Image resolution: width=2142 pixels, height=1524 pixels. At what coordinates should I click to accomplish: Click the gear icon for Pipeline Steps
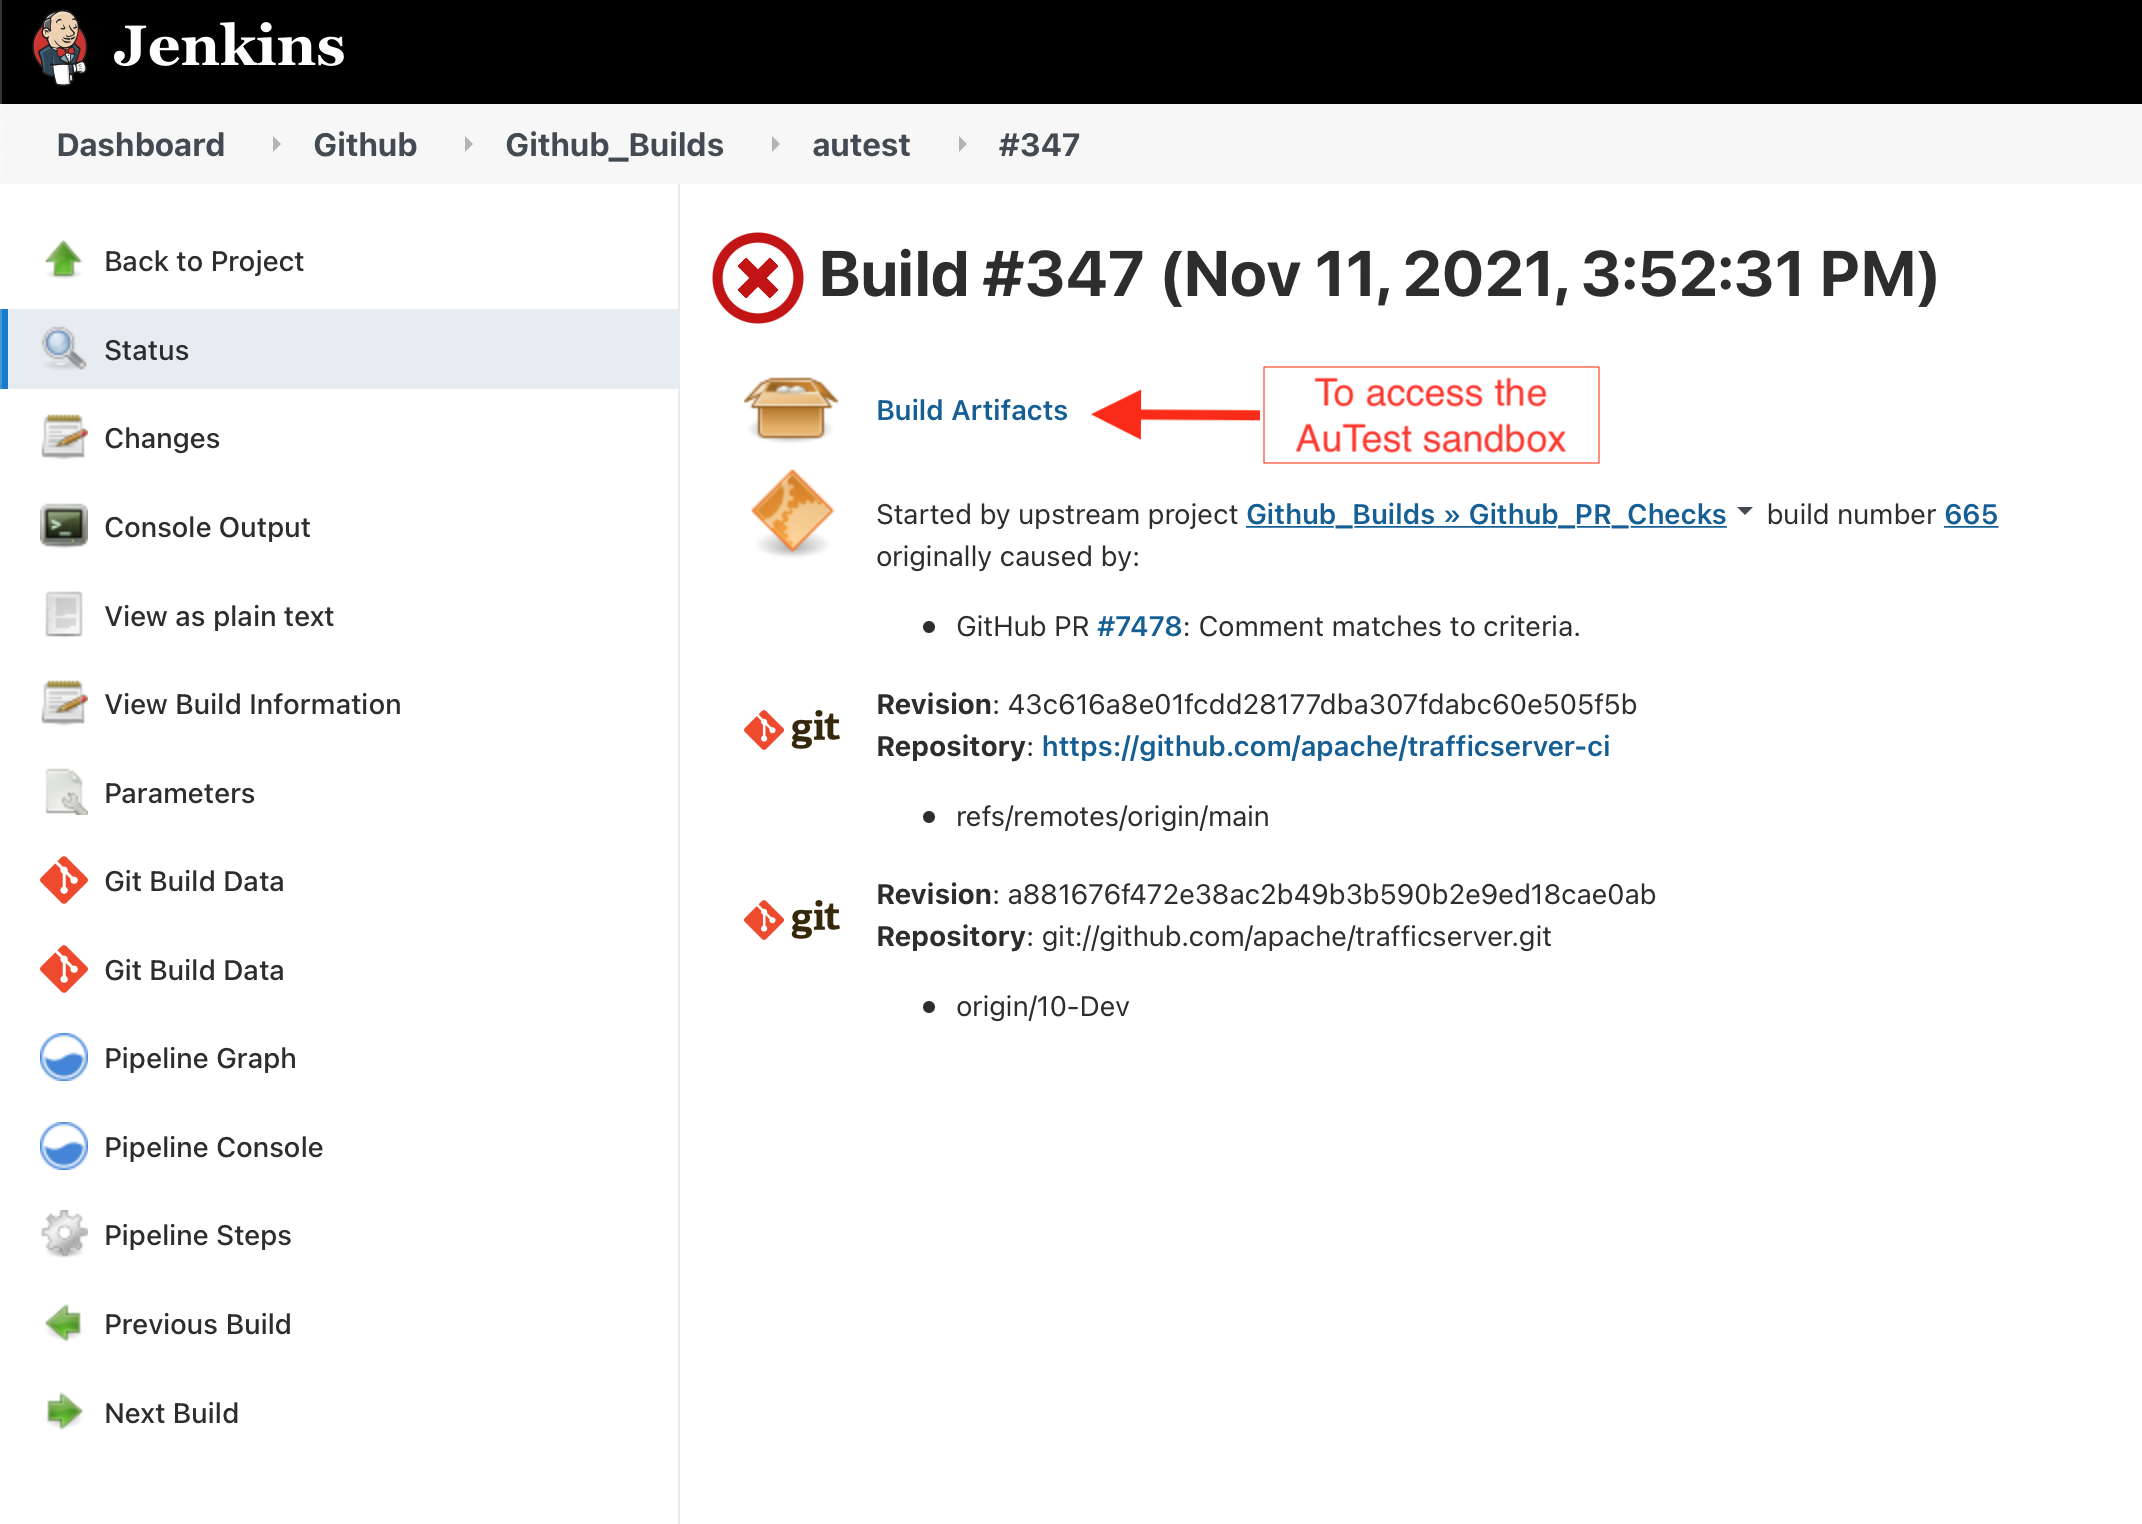click(x=64, y=1235)
